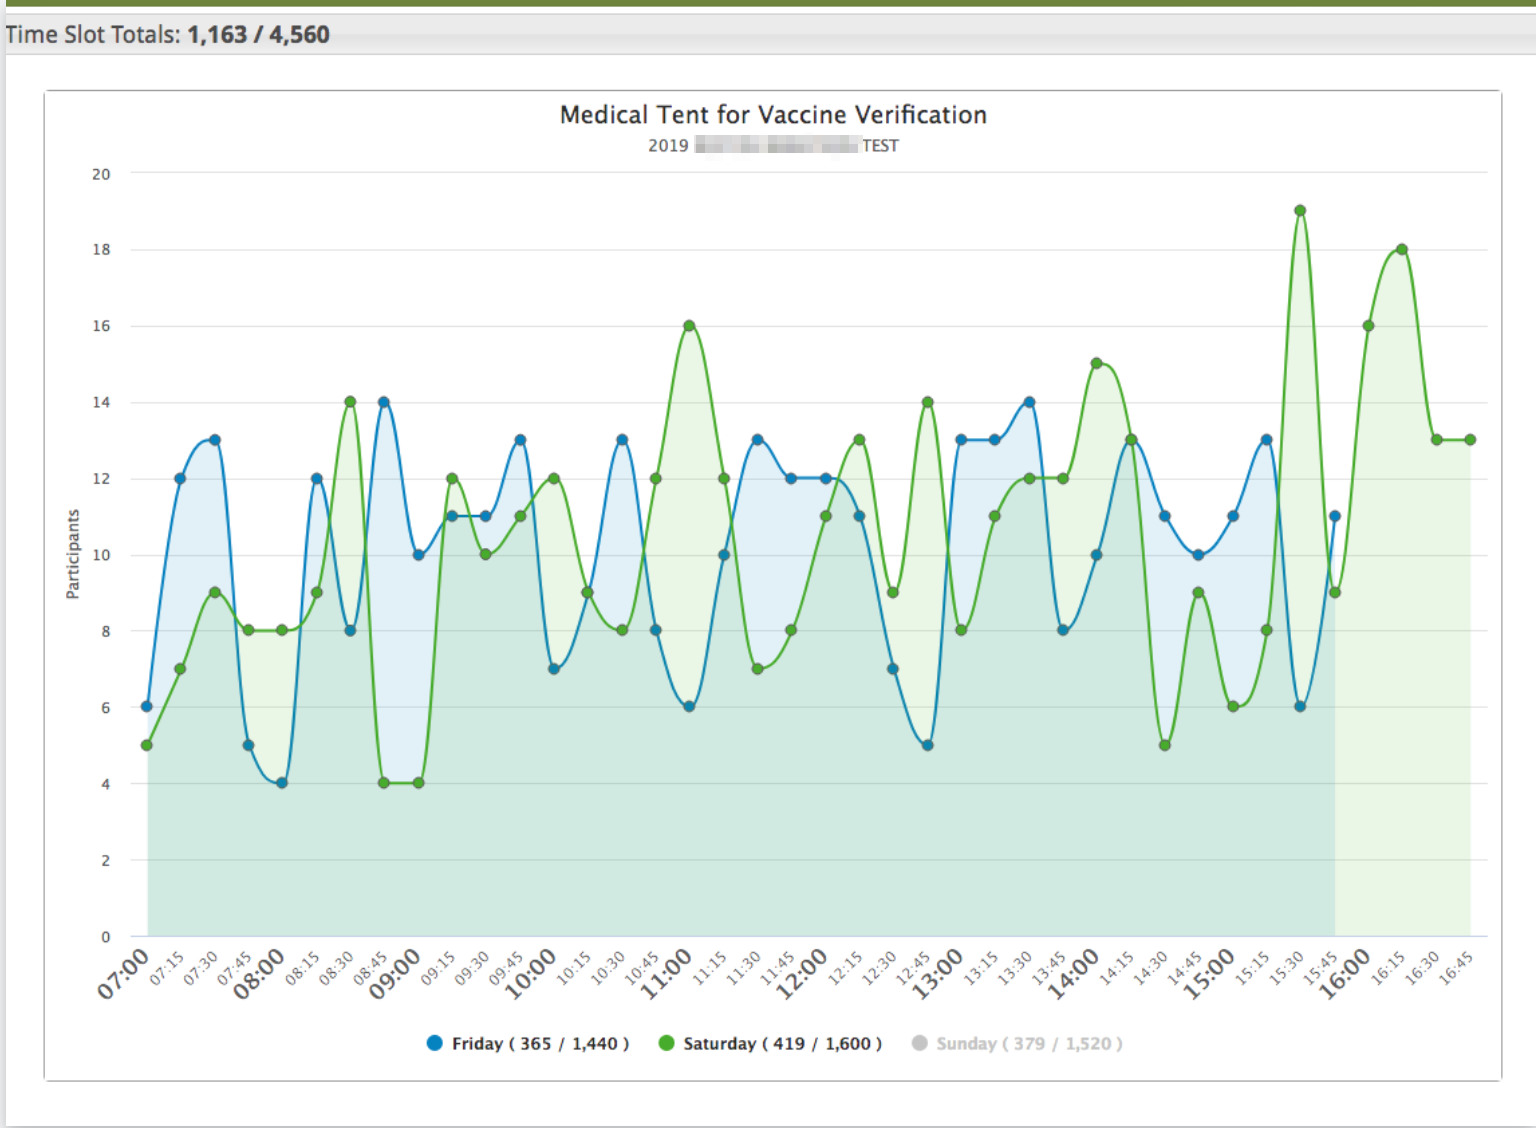Select Saturday's first point of 5 at 07:00

(x=147, y=745)
